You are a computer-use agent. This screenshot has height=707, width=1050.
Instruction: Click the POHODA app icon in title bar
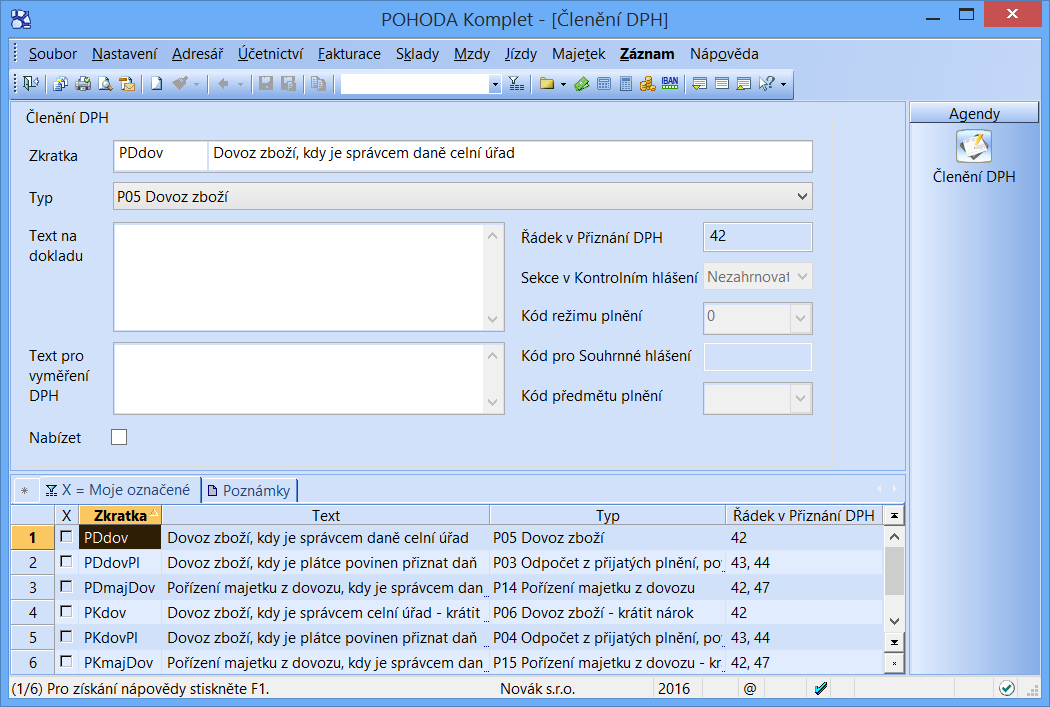click(x=21, y=19)
